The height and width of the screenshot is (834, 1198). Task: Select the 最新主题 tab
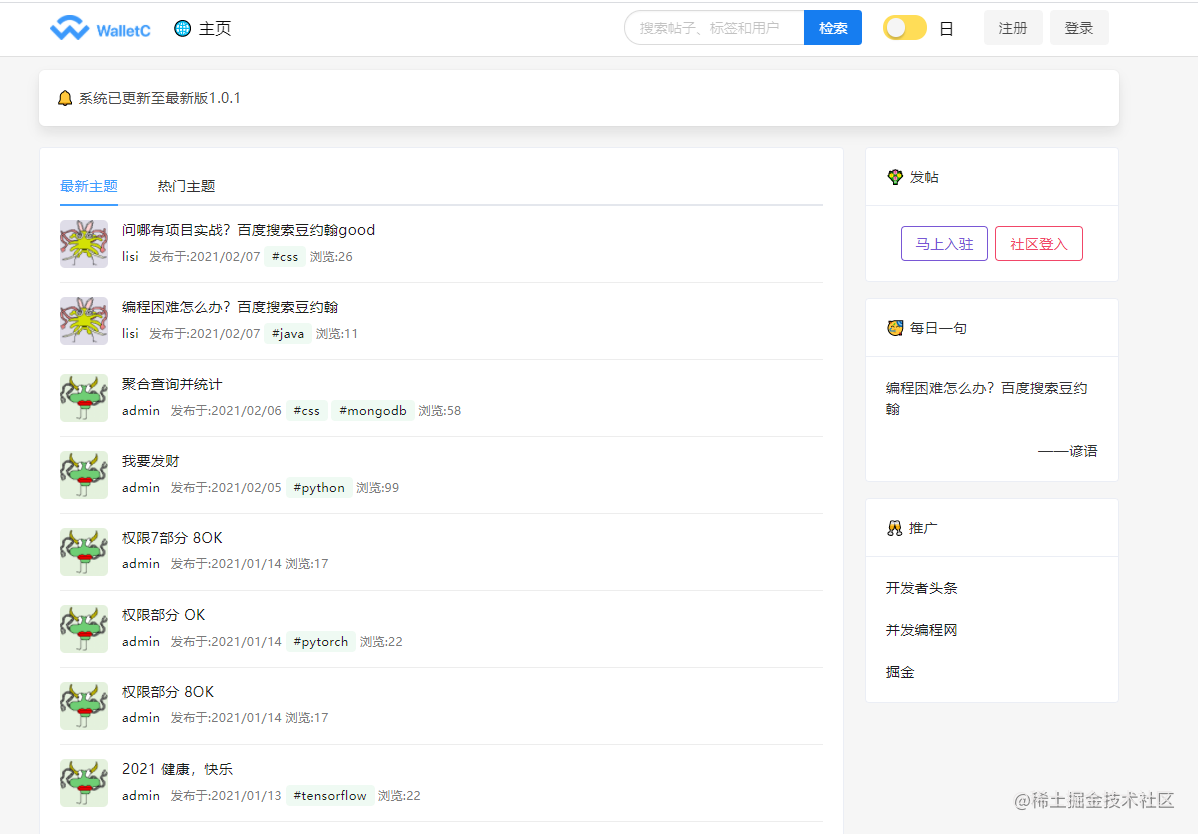tap(89, 186)
